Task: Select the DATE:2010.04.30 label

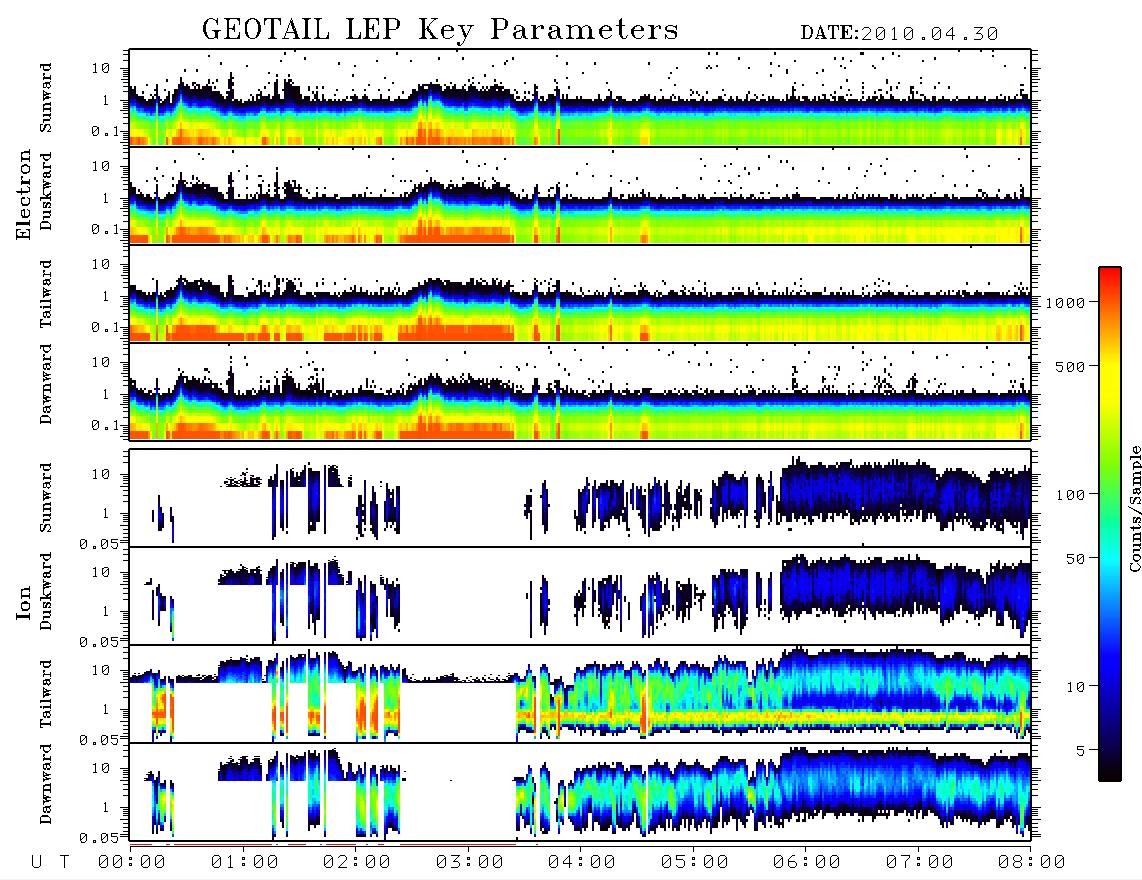Action: click(x=899, y=34)
